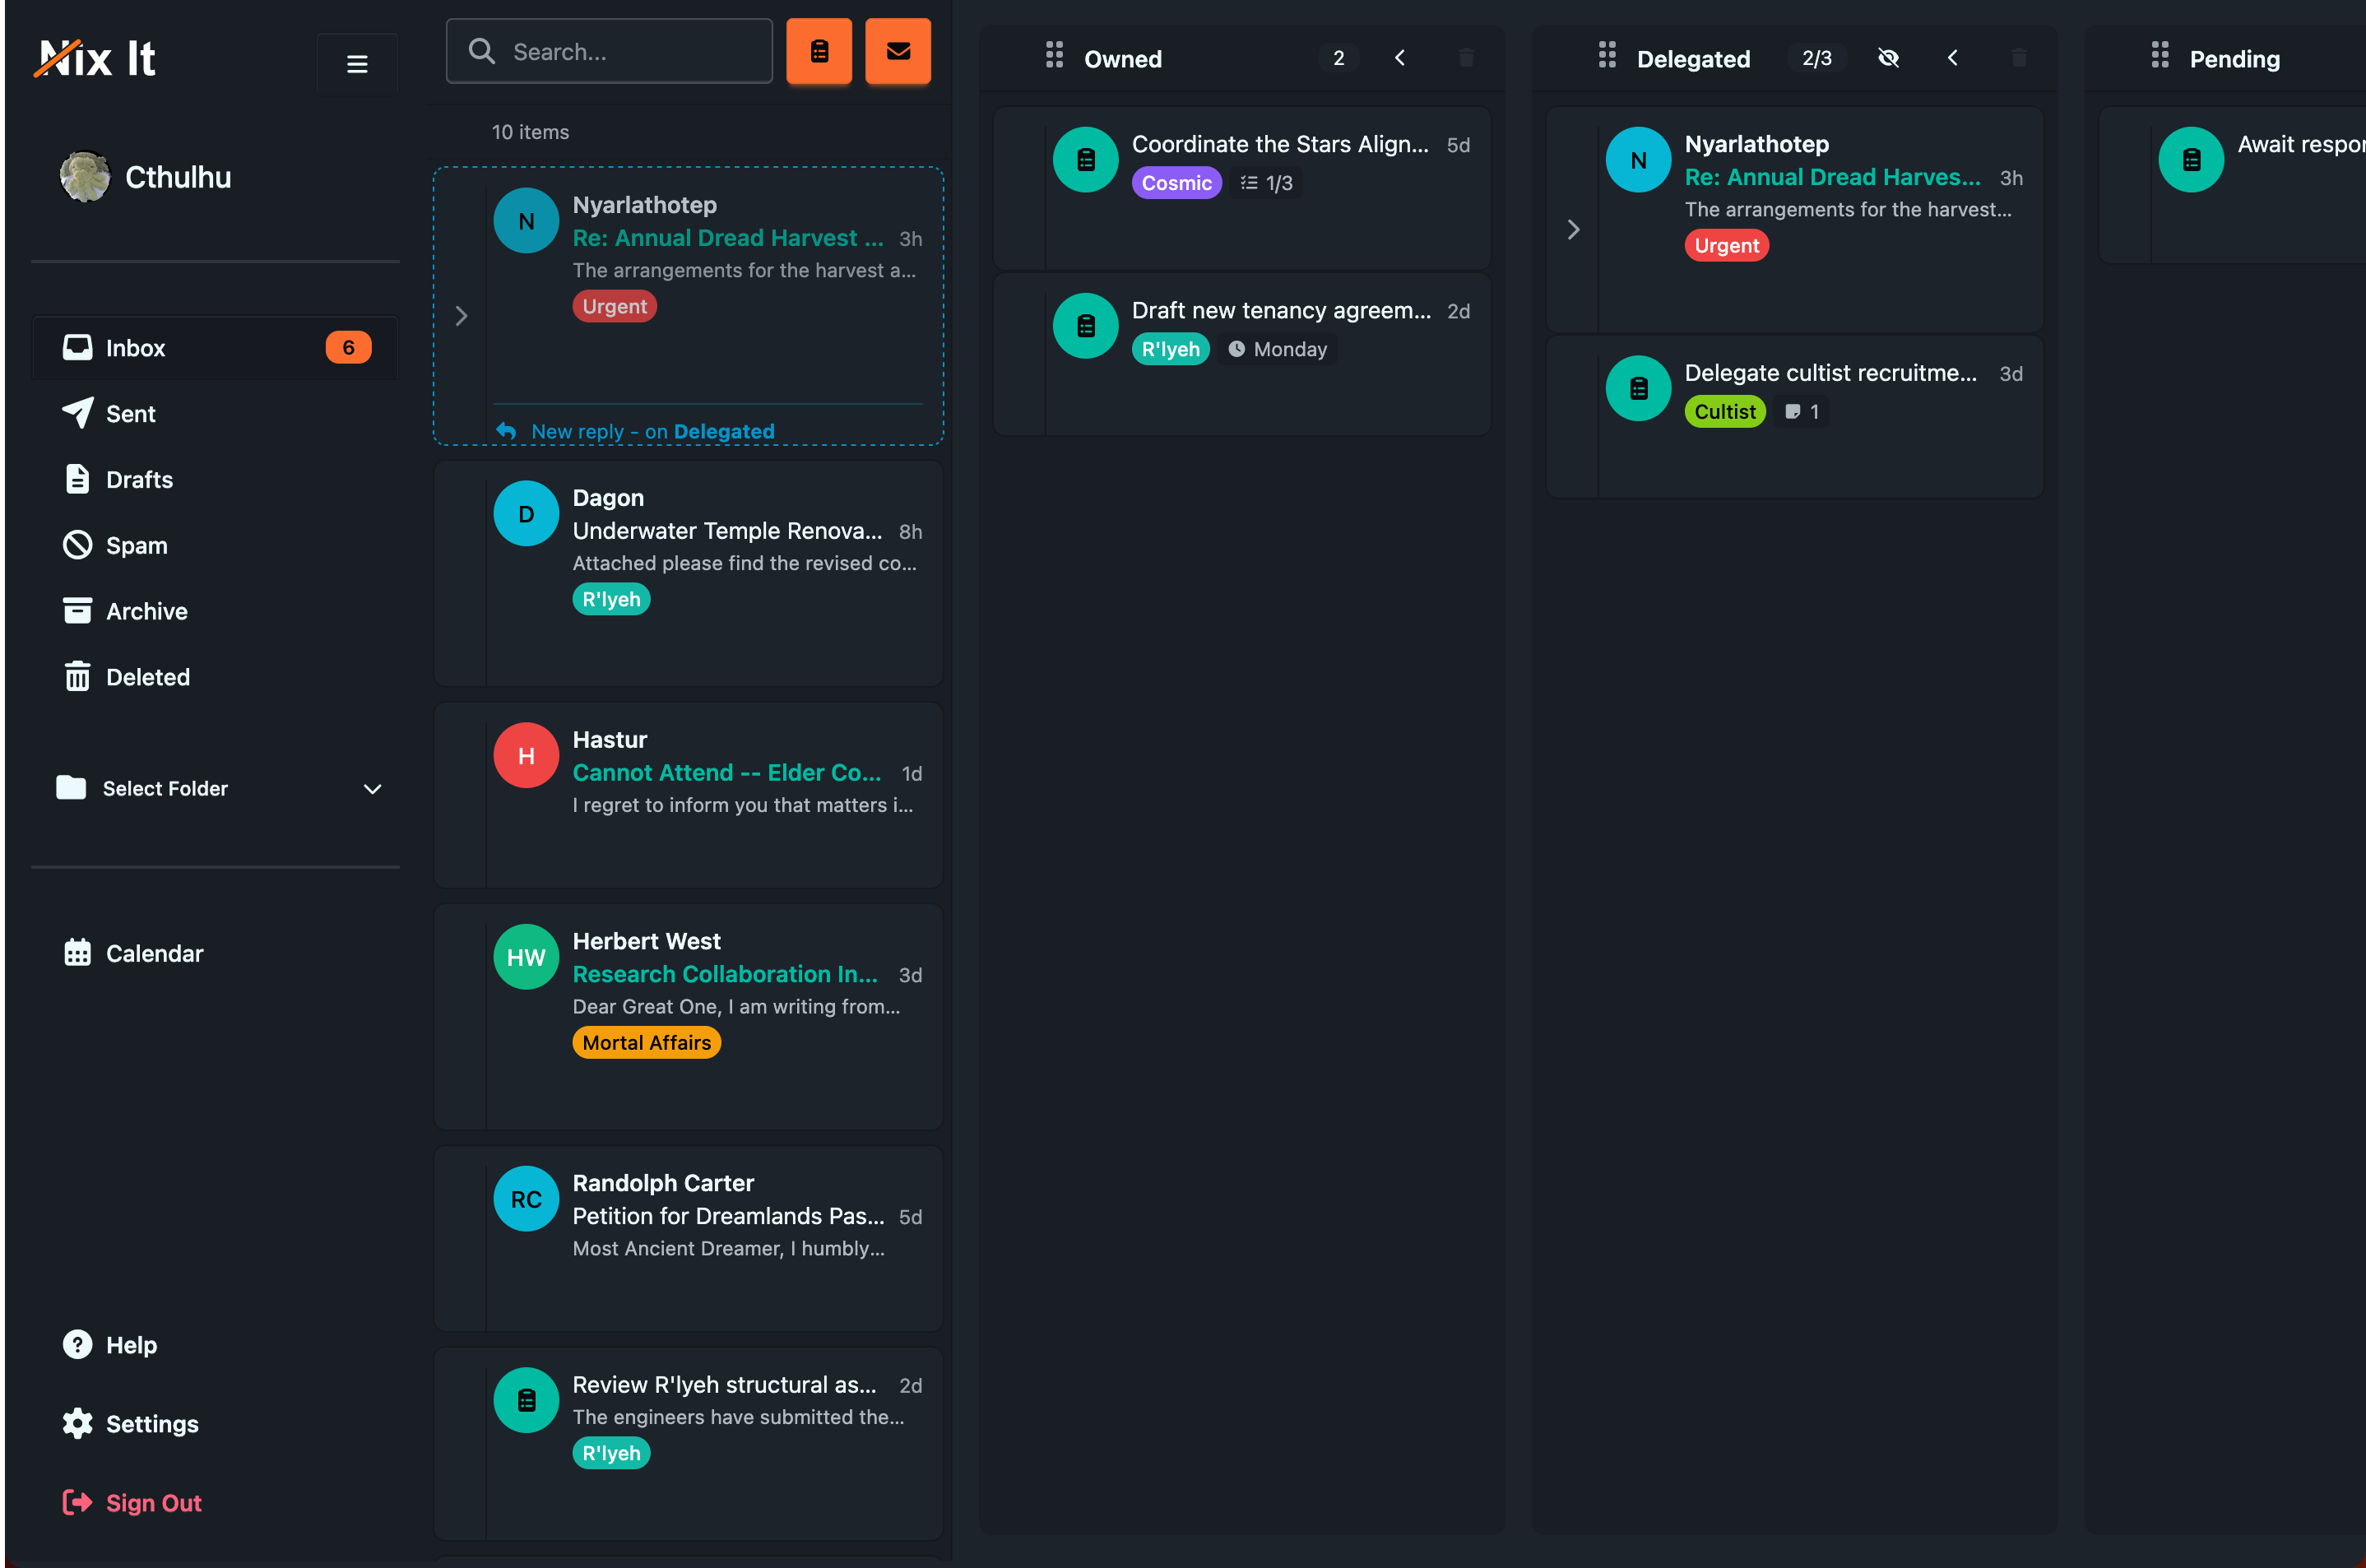
Task: Toggle Monday due reminder on the tenancy task
Action: [1278, 349]
